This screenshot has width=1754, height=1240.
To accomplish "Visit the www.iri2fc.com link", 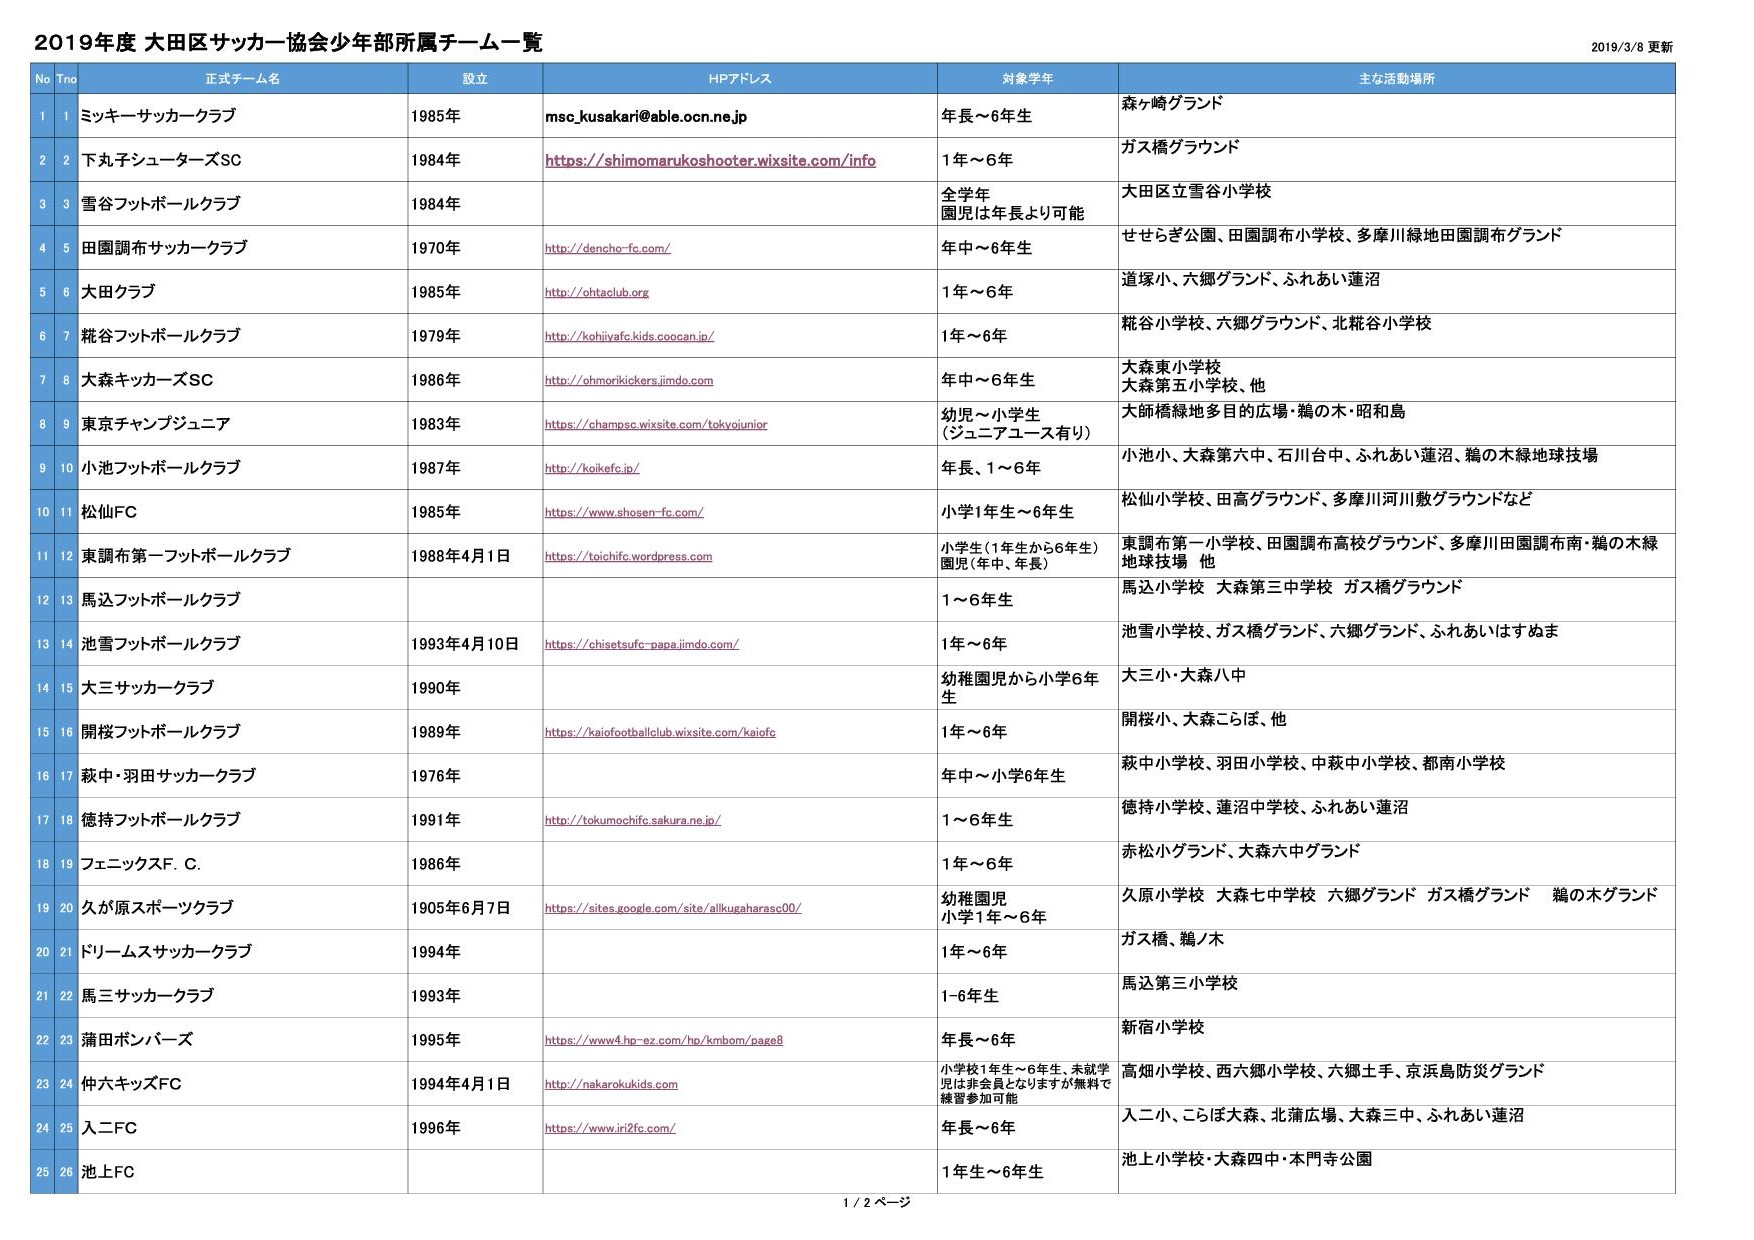I will click(610, 1128).
